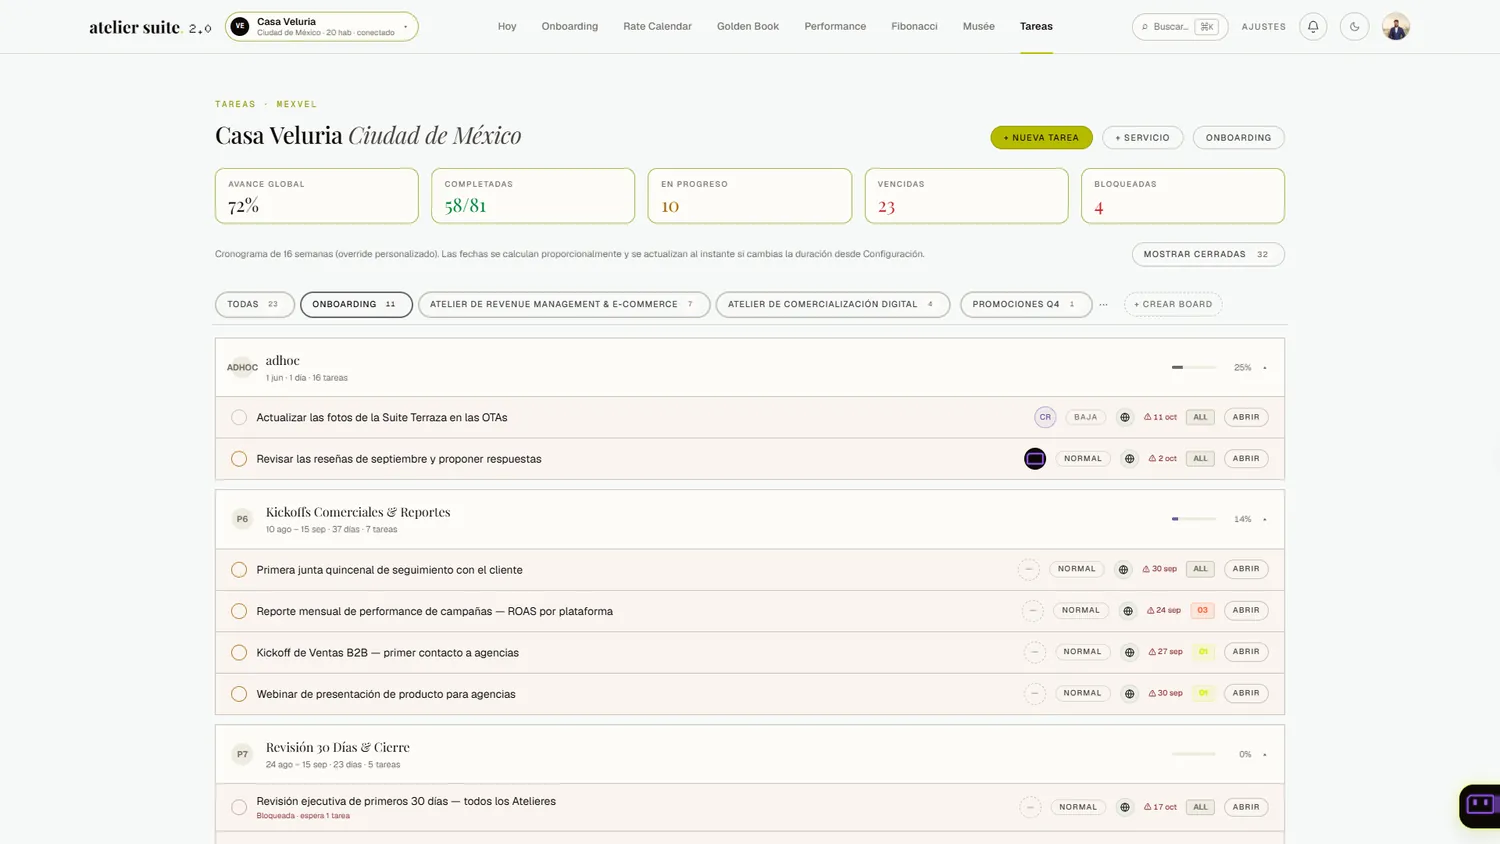
Task: Switch to the Todas board tab
Action: 254,304
